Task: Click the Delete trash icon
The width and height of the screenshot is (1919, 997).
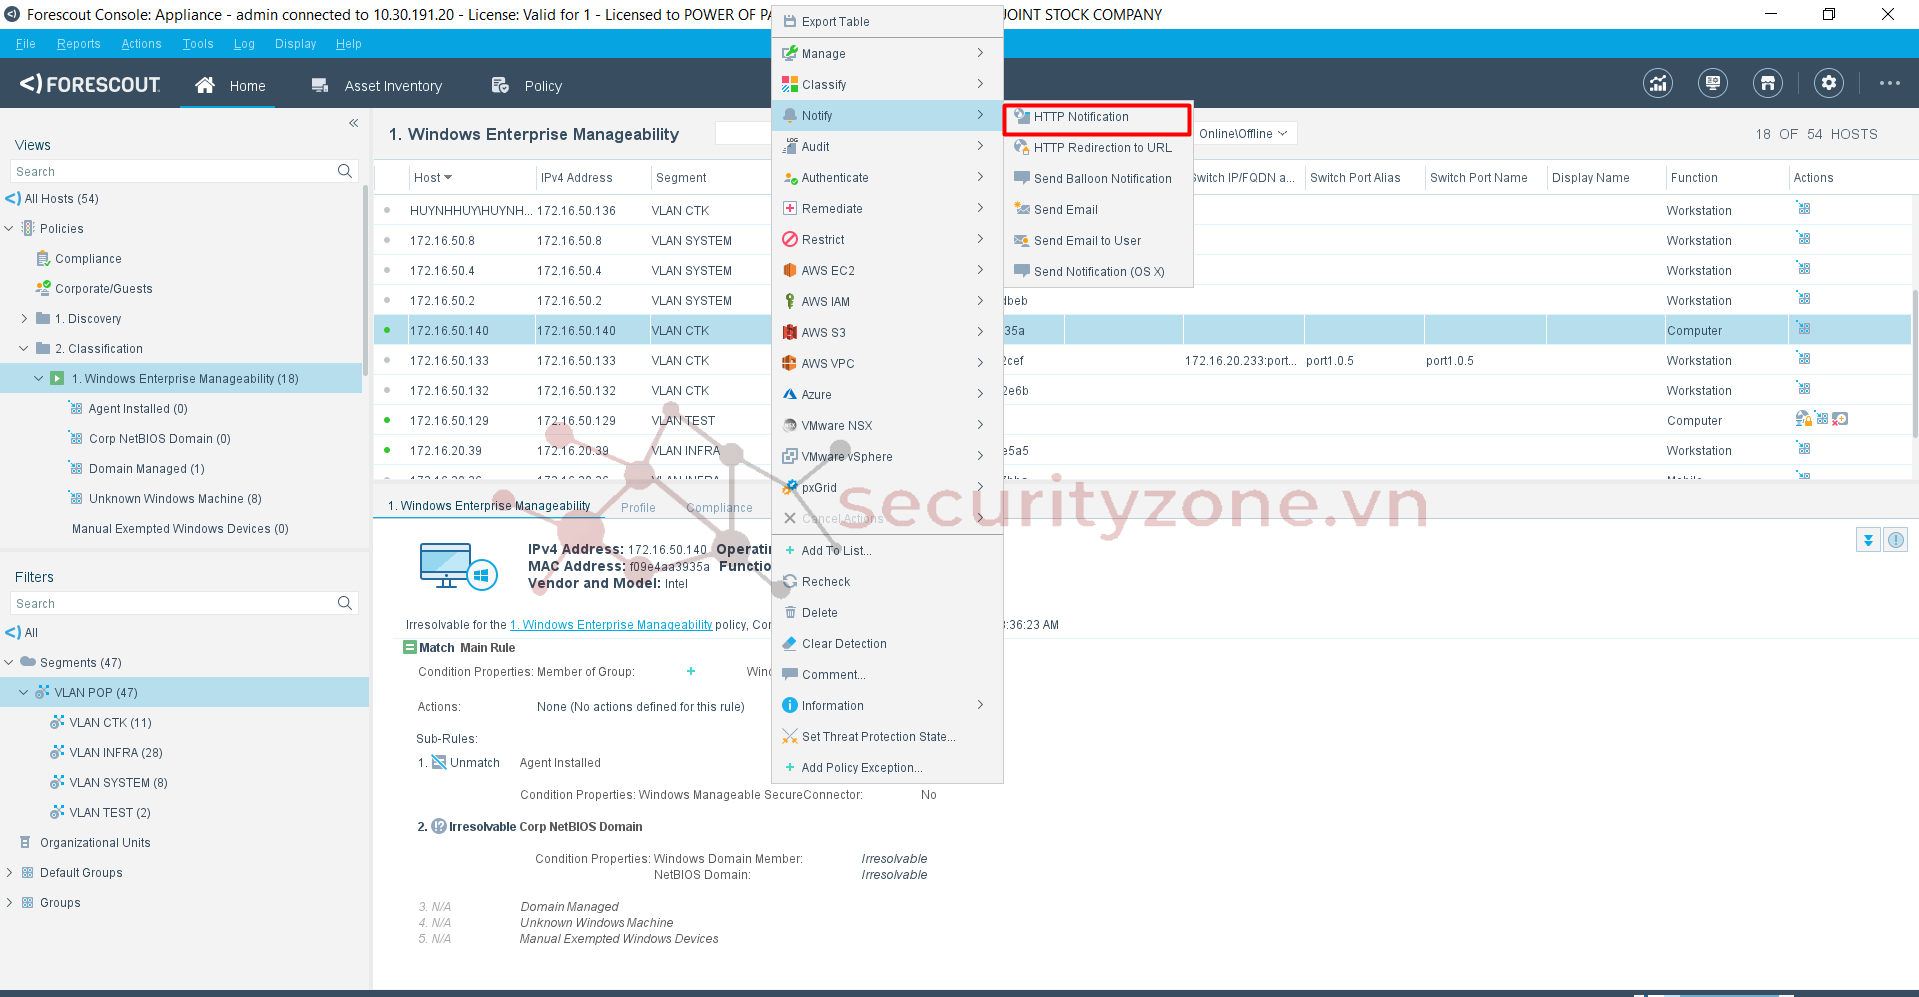Action: pyautogui.click(x=790, y=612)
